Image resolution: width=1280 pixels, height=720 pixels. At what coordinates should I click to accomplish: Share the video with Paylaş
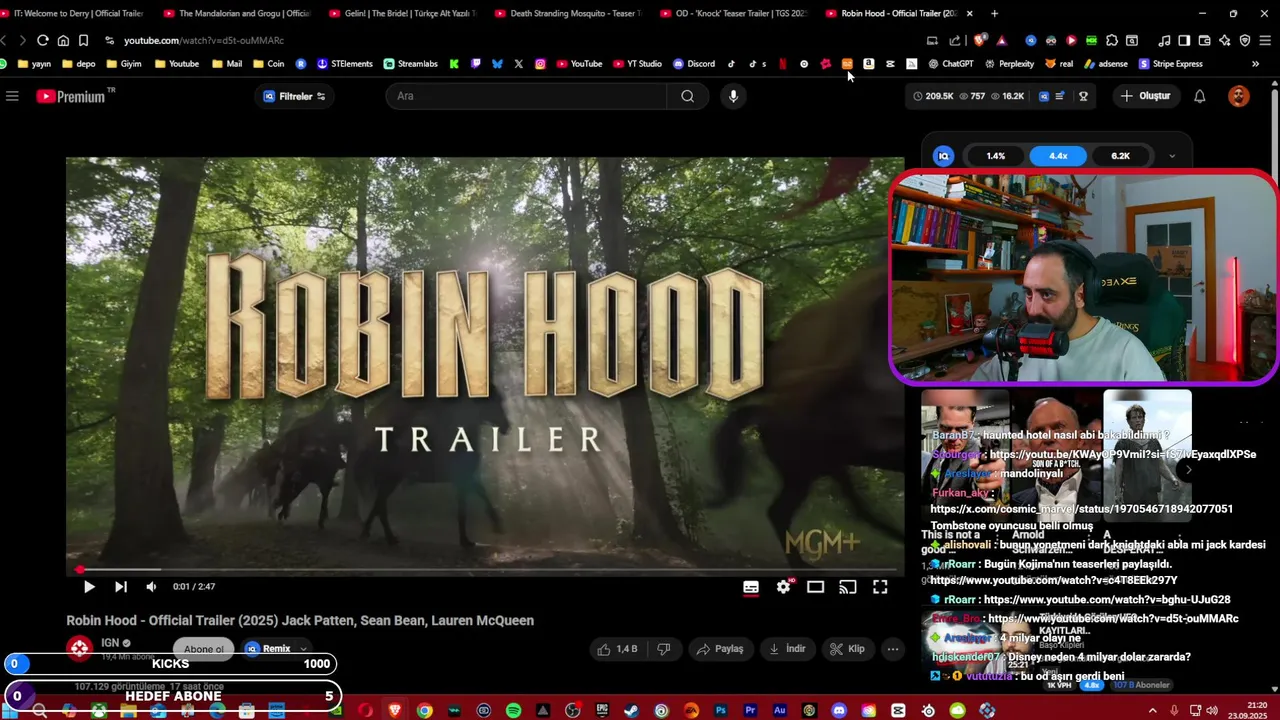720,649
